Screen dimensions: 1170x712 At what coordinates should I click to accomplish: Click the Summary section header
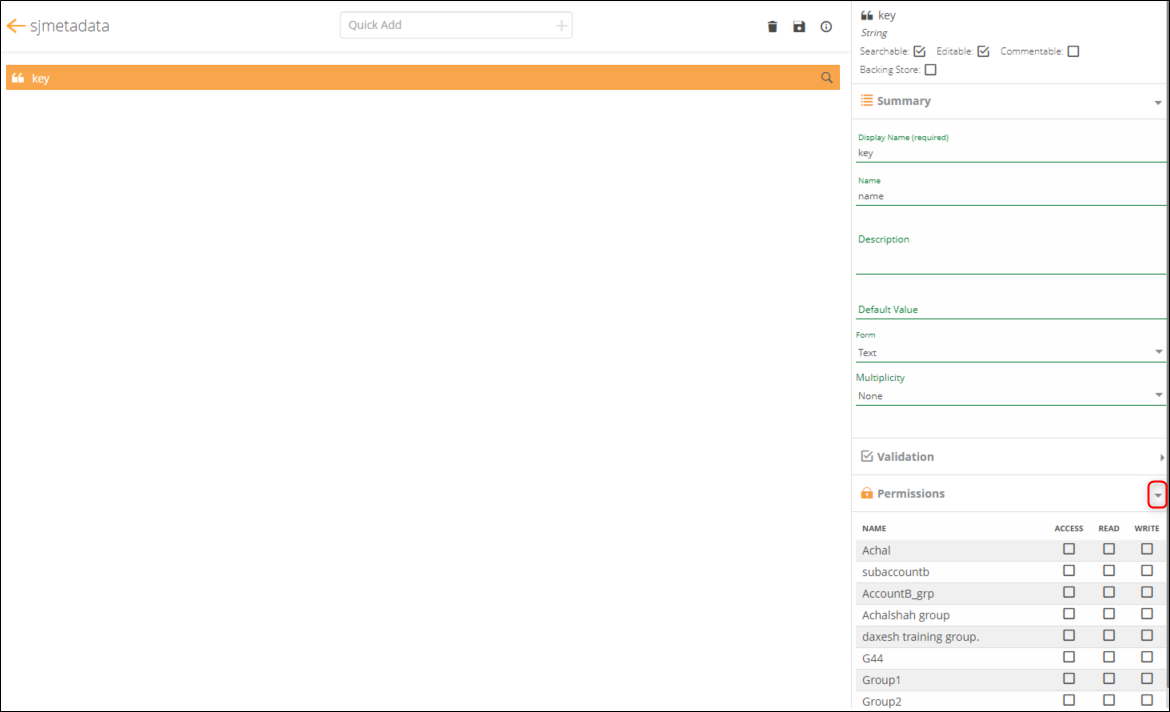coord(1010,101)
